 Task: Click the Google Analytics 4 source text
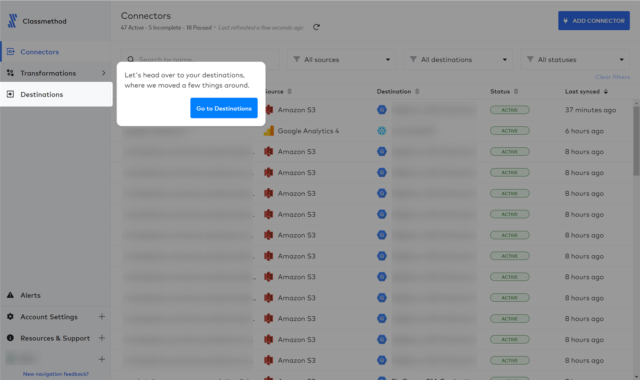(x=308, y=131)
